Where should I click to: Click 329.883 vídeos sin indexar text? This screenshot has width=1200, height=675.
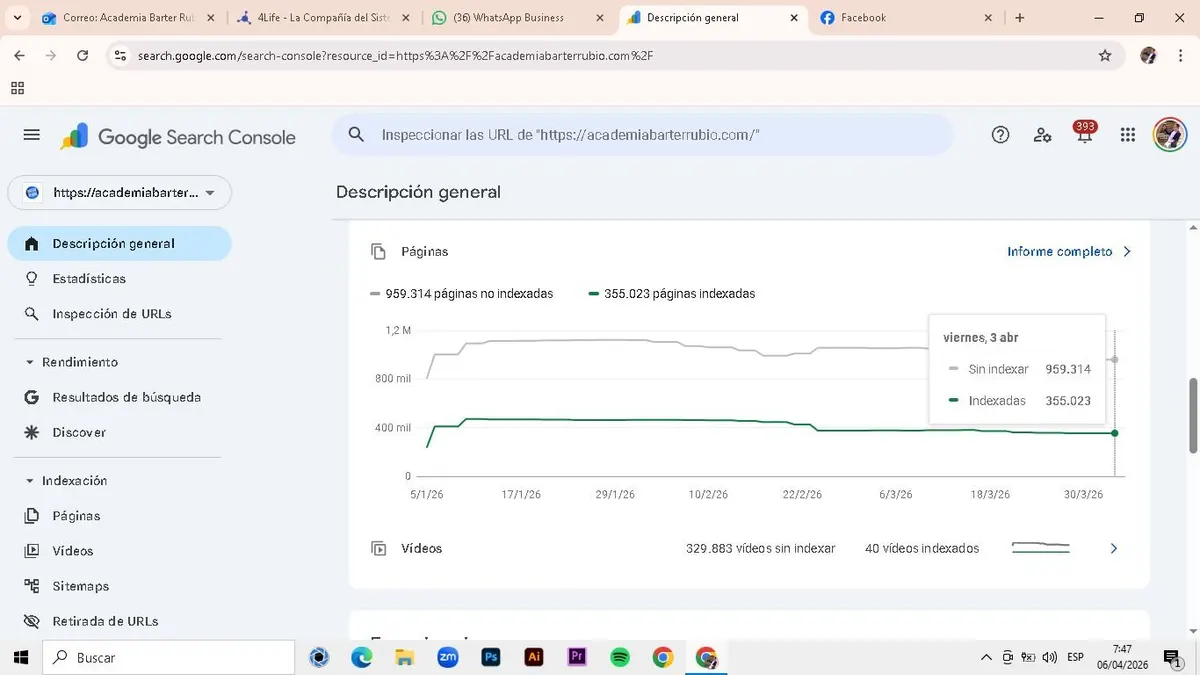click(x=760, y=549)
